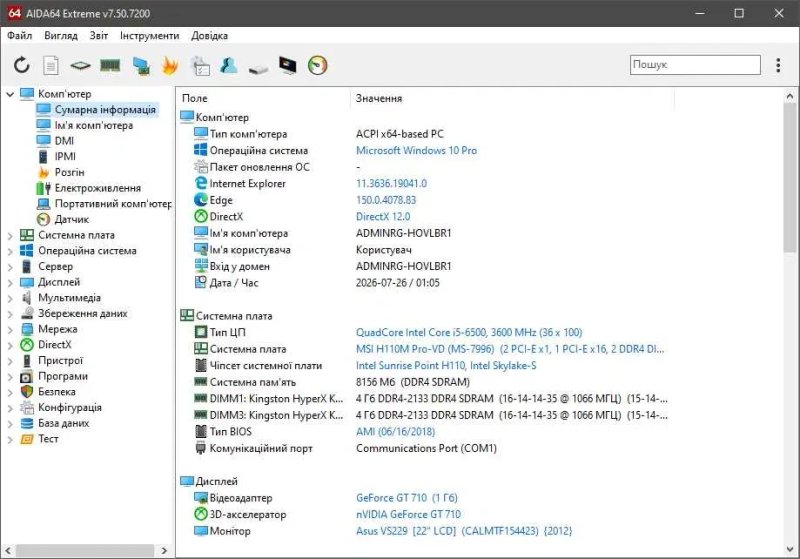Click the База даних icon in tree
Image resolution: width=800 pixels, height=559 pixels.
click(x=27, y=423)
